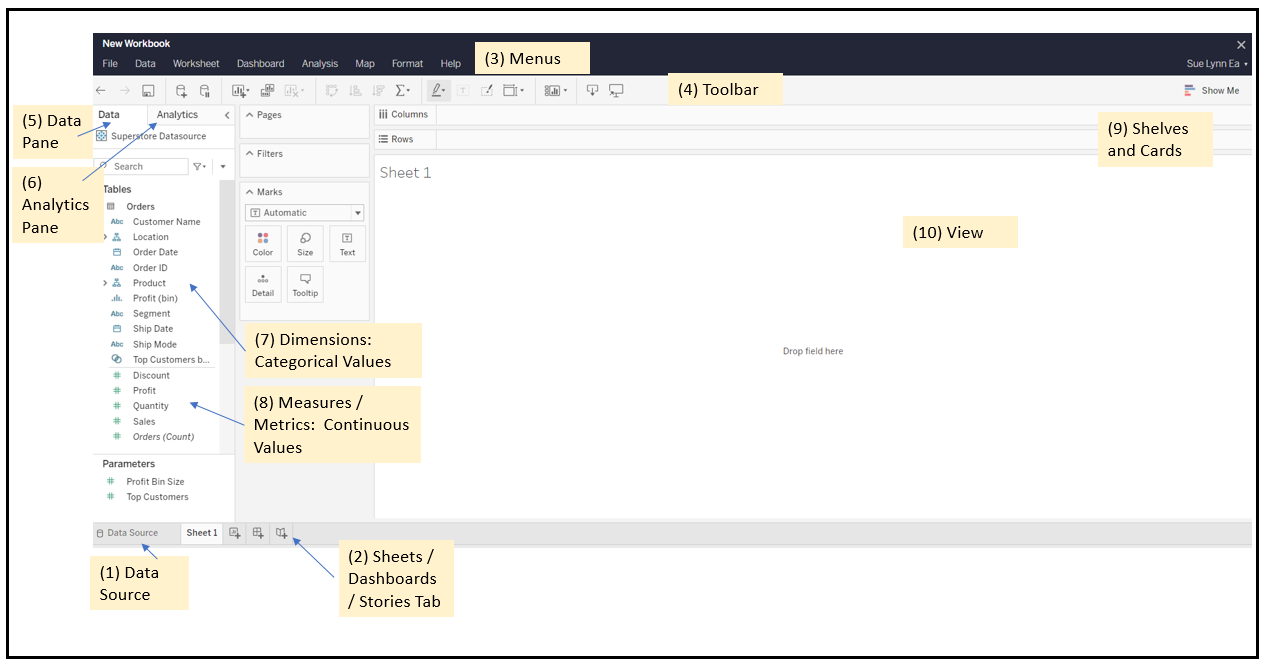1266x669 pixels.
Task: Click the New Dashboard icon in bottom tab bar
Action: pyautogui.click(x=258, y=533)
